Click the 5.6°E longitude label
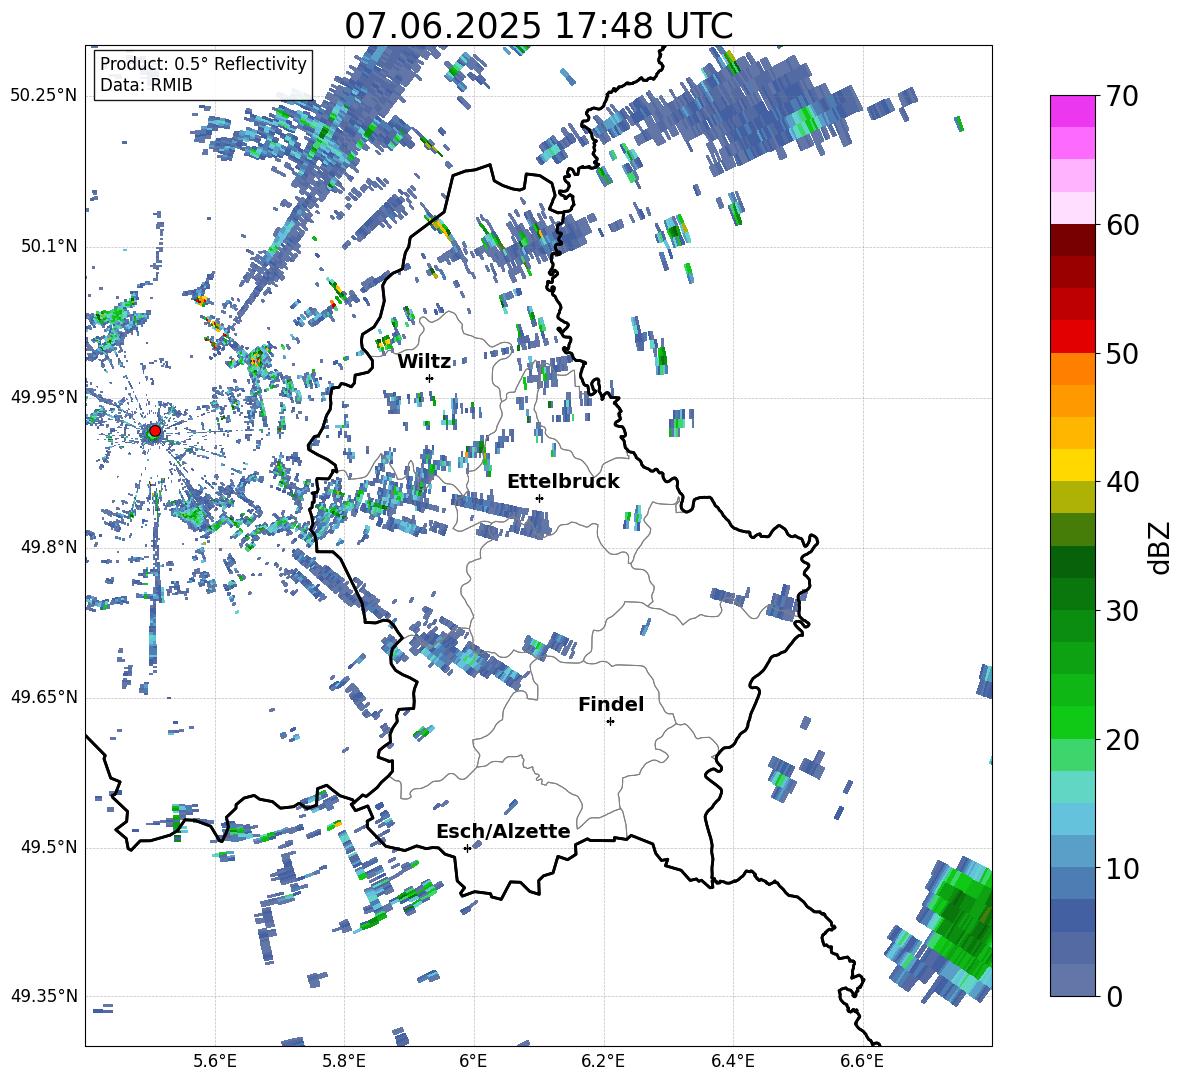Viewport: 1184px width, 1081px height. tap(215, 1061)
